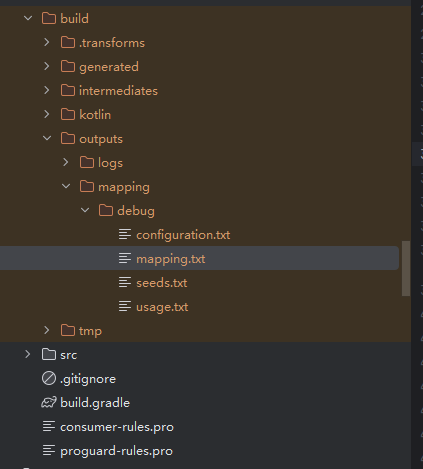Expand the .transforms folder chevron
This screenshot has width=423, height=469.
click(47, 42)
